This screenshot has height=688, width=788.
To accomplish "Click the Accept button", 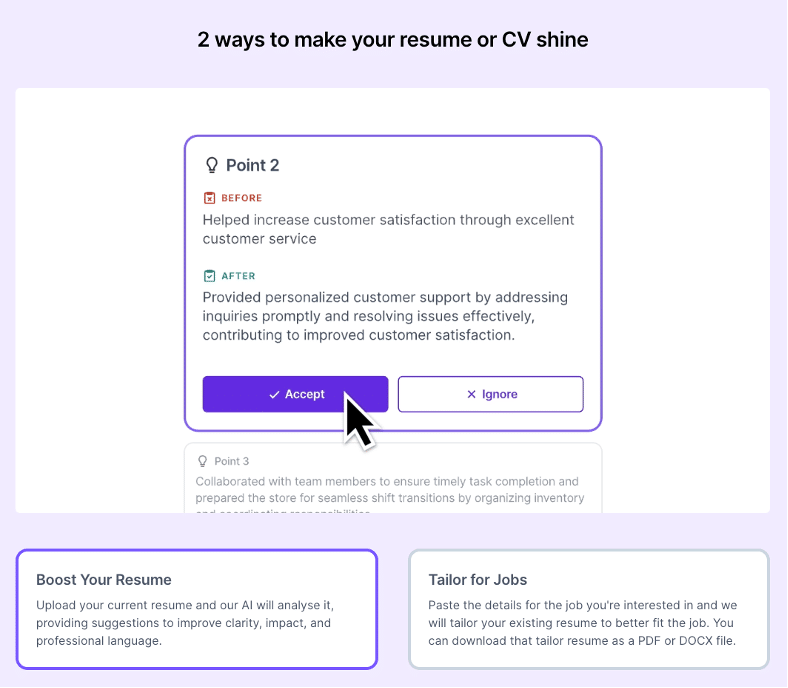I will click(x=295, y=394).
